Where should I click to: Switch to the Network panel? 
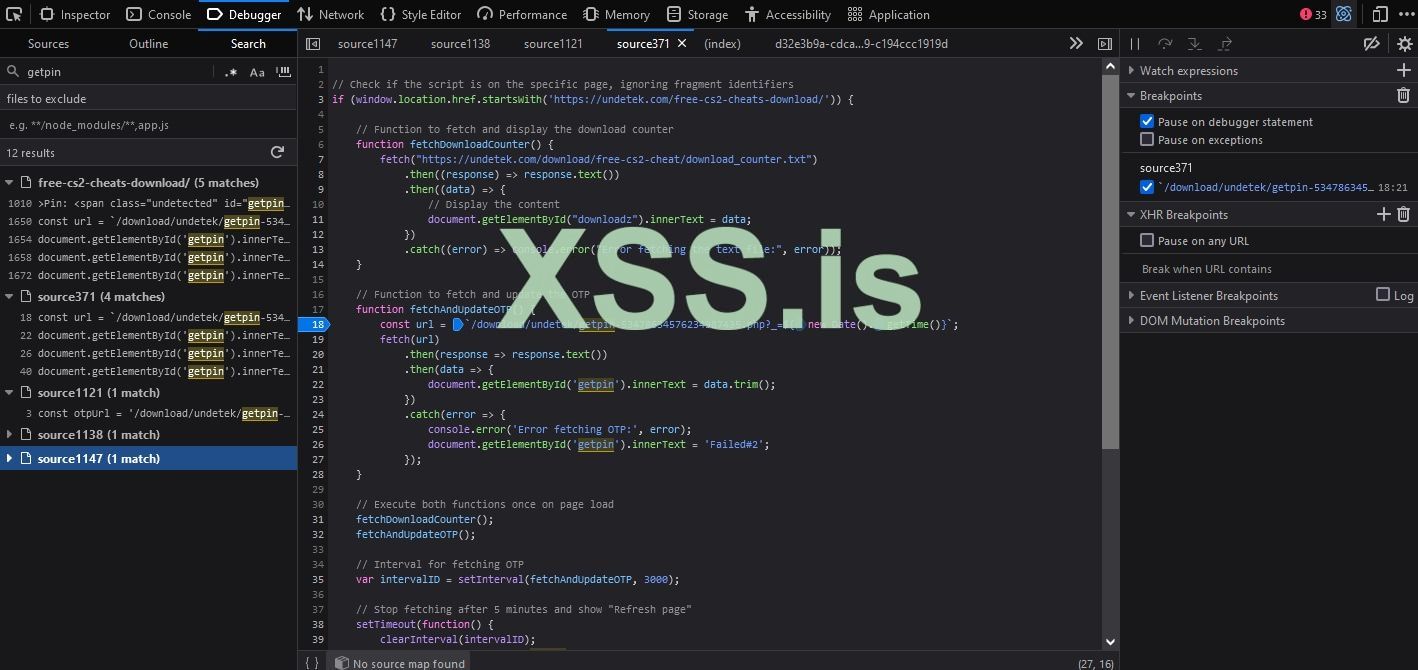(x=331, y=14)
